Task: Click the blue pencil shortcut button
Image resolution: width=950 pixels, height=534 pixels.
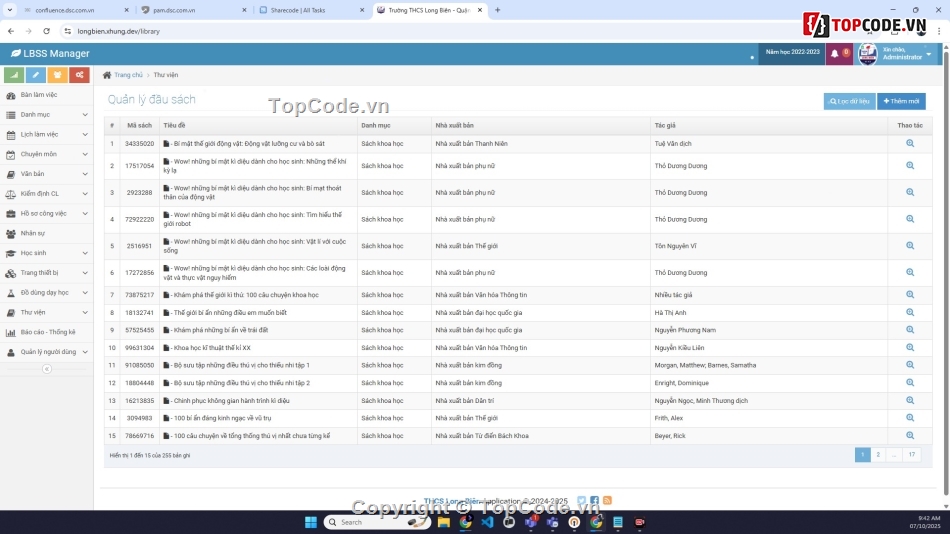Action: click(x=36, y=75)
